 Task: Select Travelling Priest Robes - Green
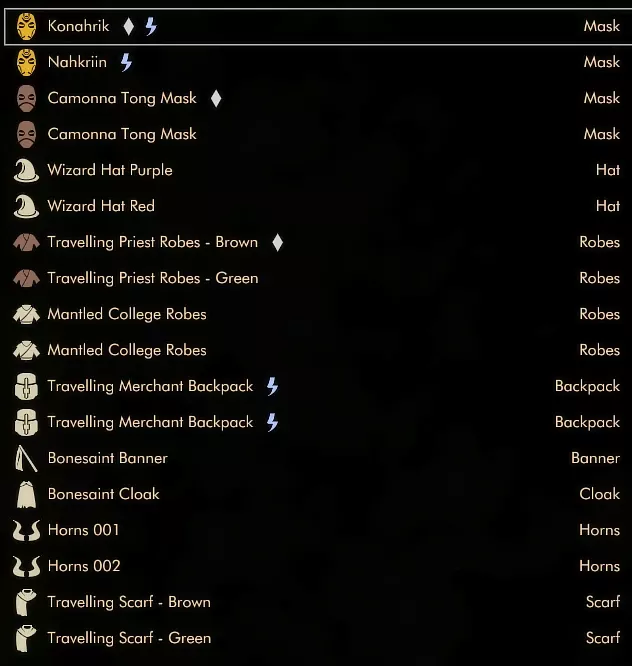click(x=316, y=278)
